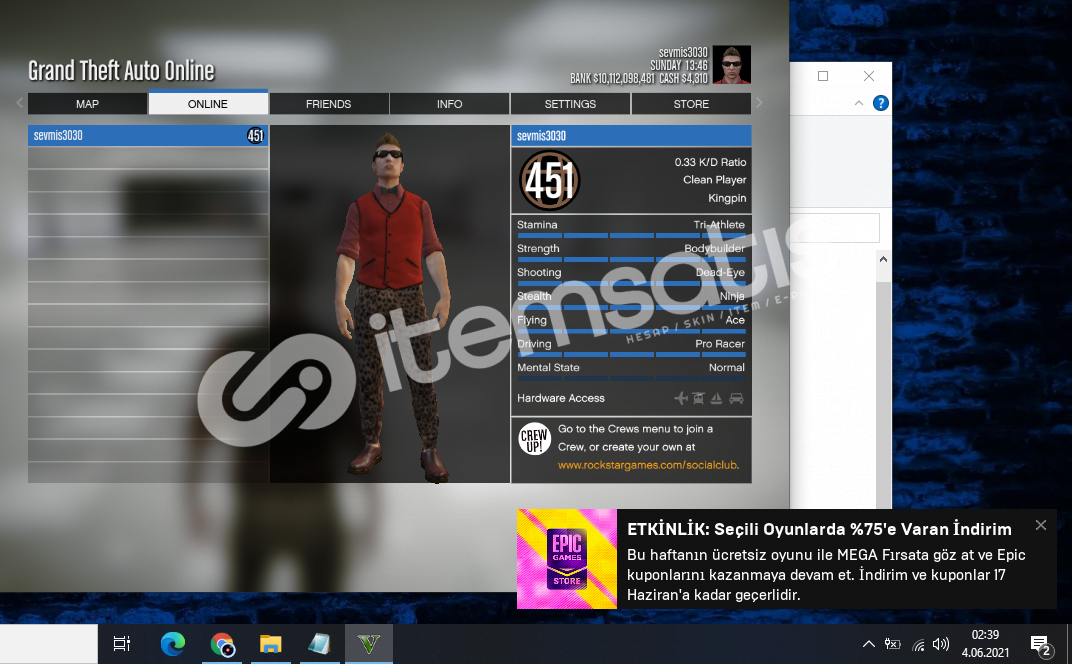This screenshot has height=664, width=1072.
Task: Click the Strength stat bar
Action: tap(631, 259)
